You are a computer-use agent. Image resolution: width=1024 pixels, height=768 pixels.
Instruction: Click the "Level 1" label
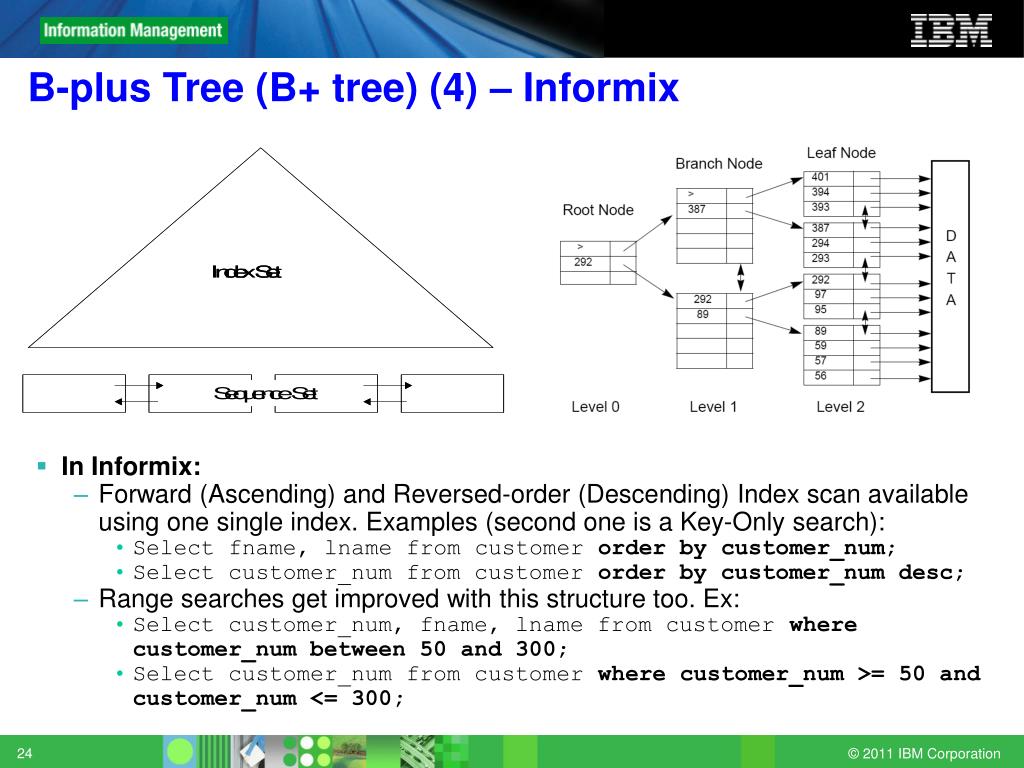713,407
